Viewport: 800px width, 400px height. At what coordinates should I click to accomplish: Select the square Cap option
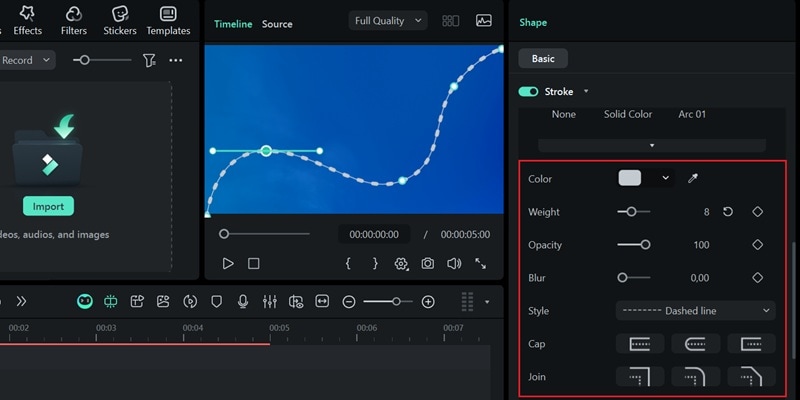tap(751, 344)
